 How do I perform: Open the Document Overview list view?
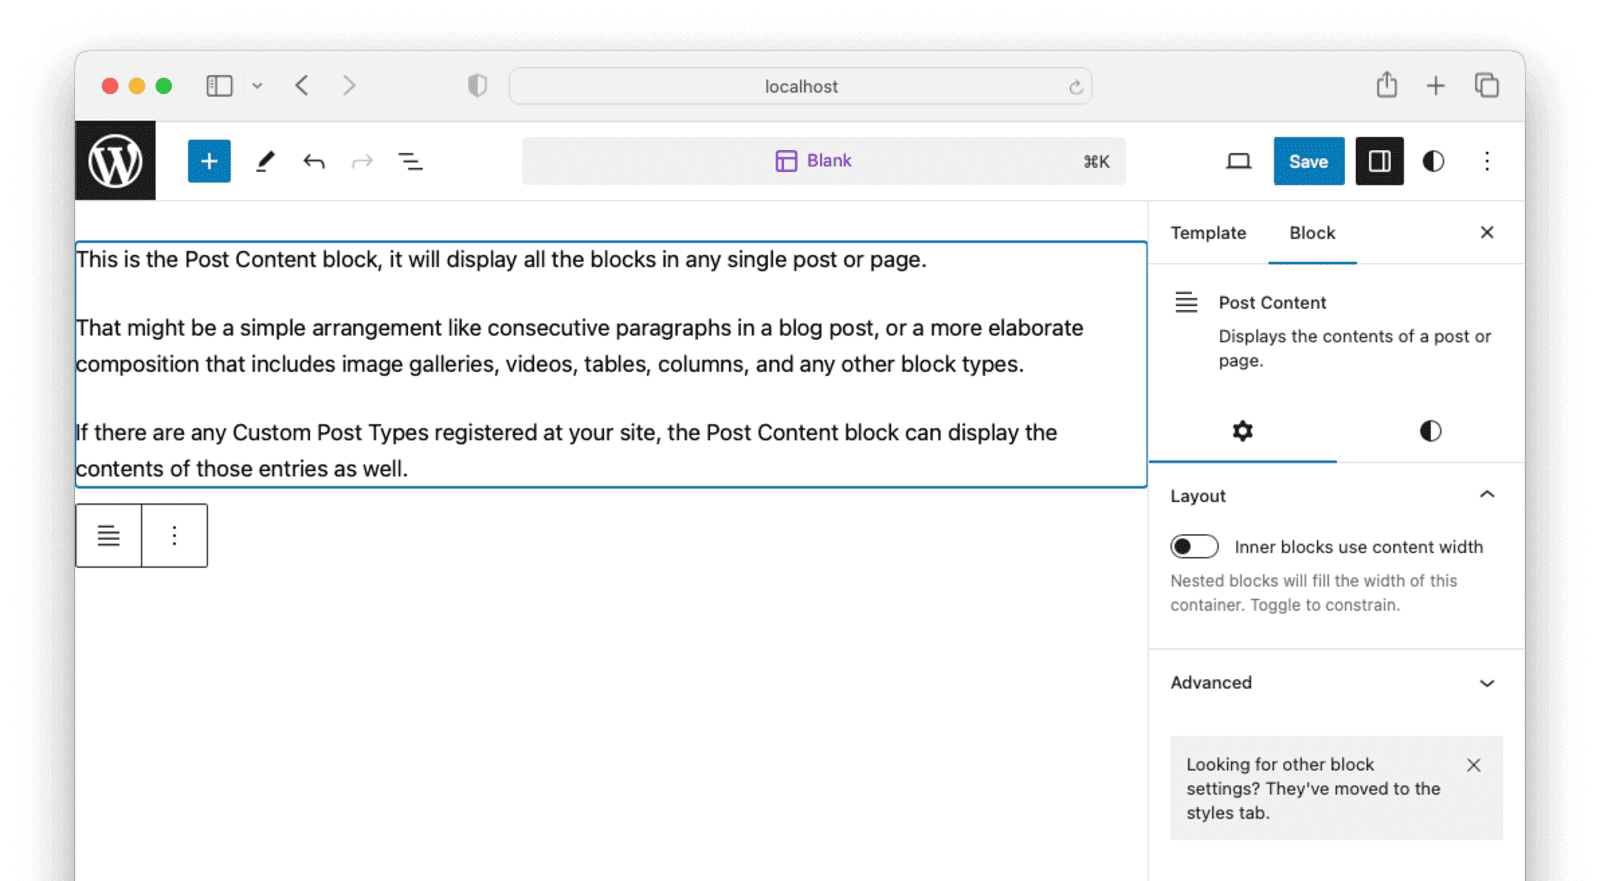point(410,161)
